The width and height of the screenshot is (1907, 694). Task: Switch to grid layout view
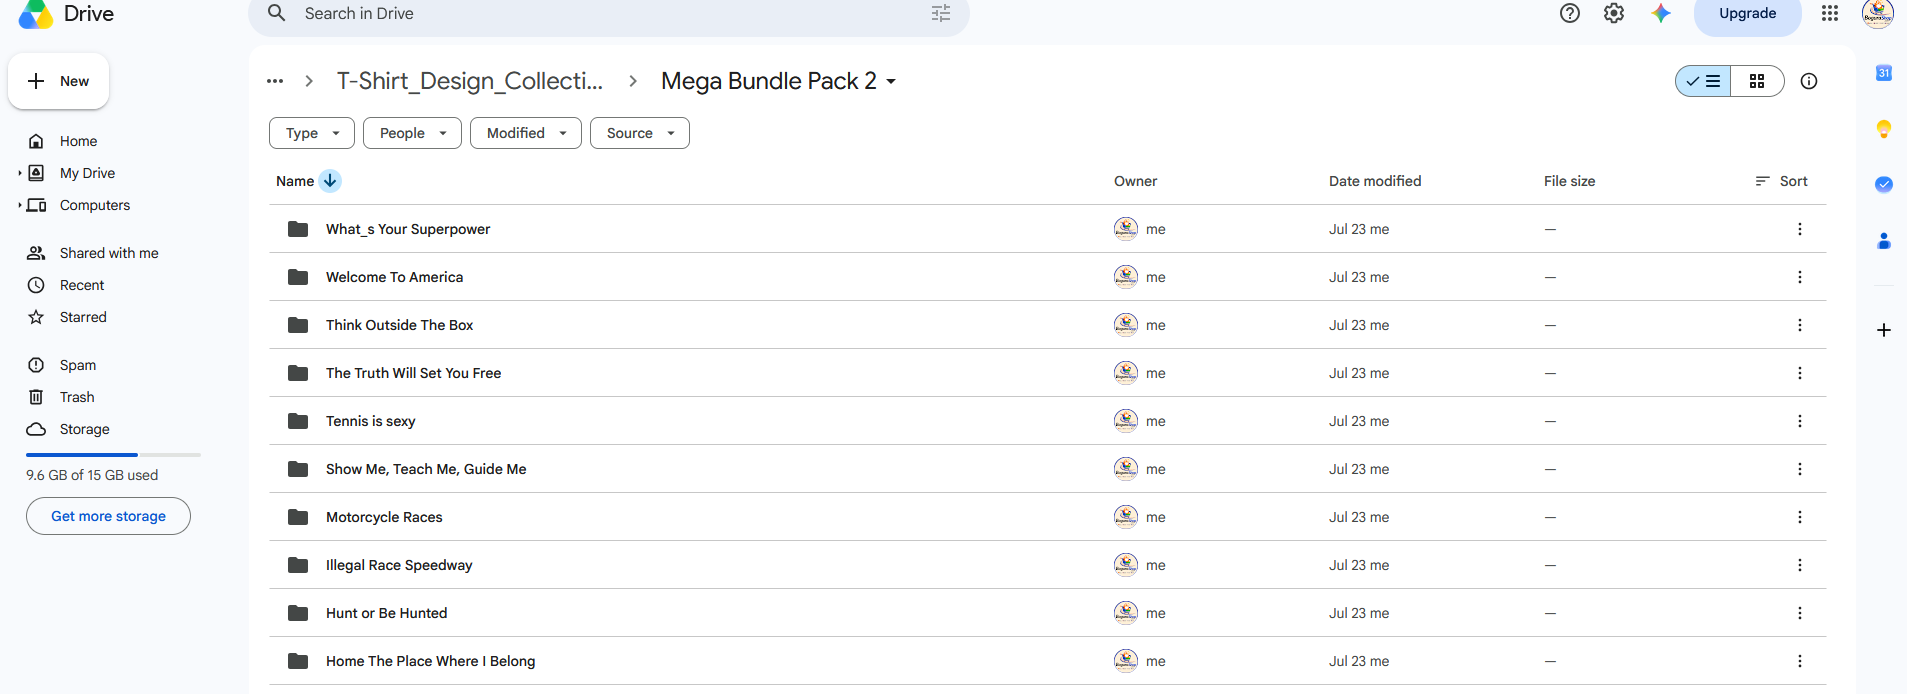(x=1757, y=81)
